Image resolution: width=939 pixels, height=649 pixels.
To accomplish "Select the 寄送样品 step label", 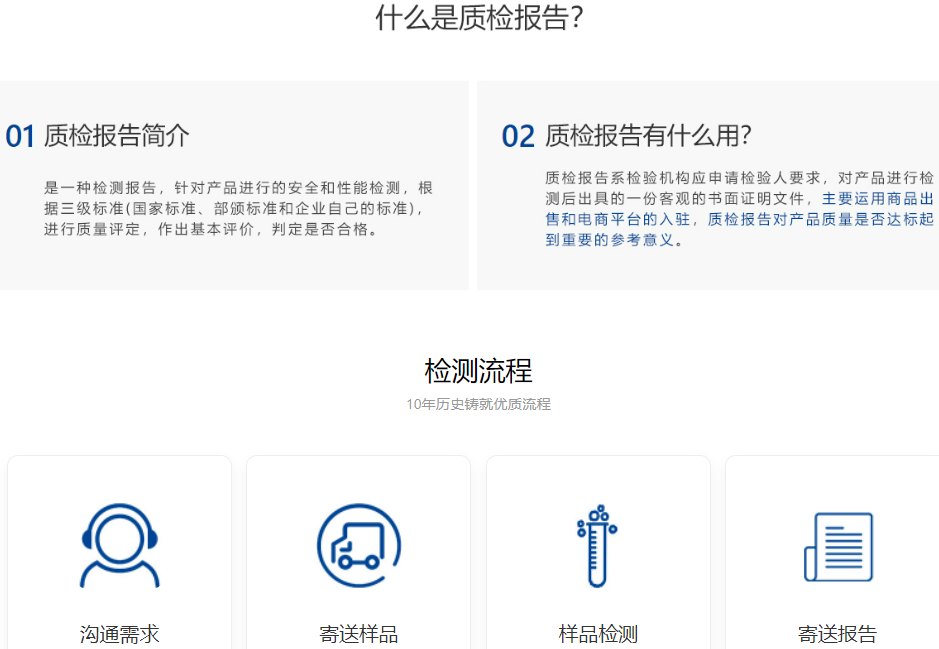I will coord(359,633).
